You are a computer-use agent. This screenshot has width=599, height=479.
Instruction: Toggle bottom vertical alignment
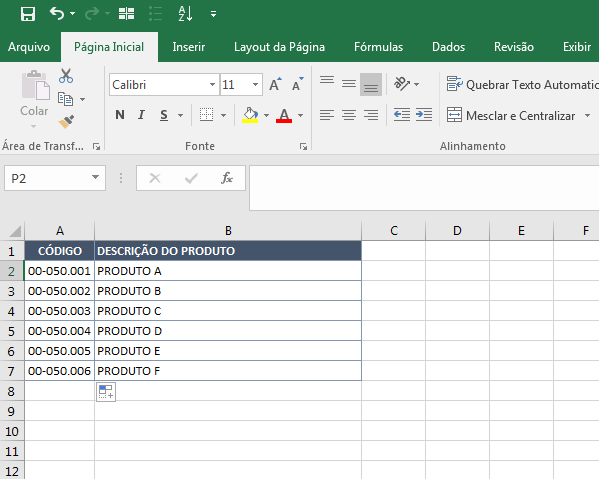[371, 85]
